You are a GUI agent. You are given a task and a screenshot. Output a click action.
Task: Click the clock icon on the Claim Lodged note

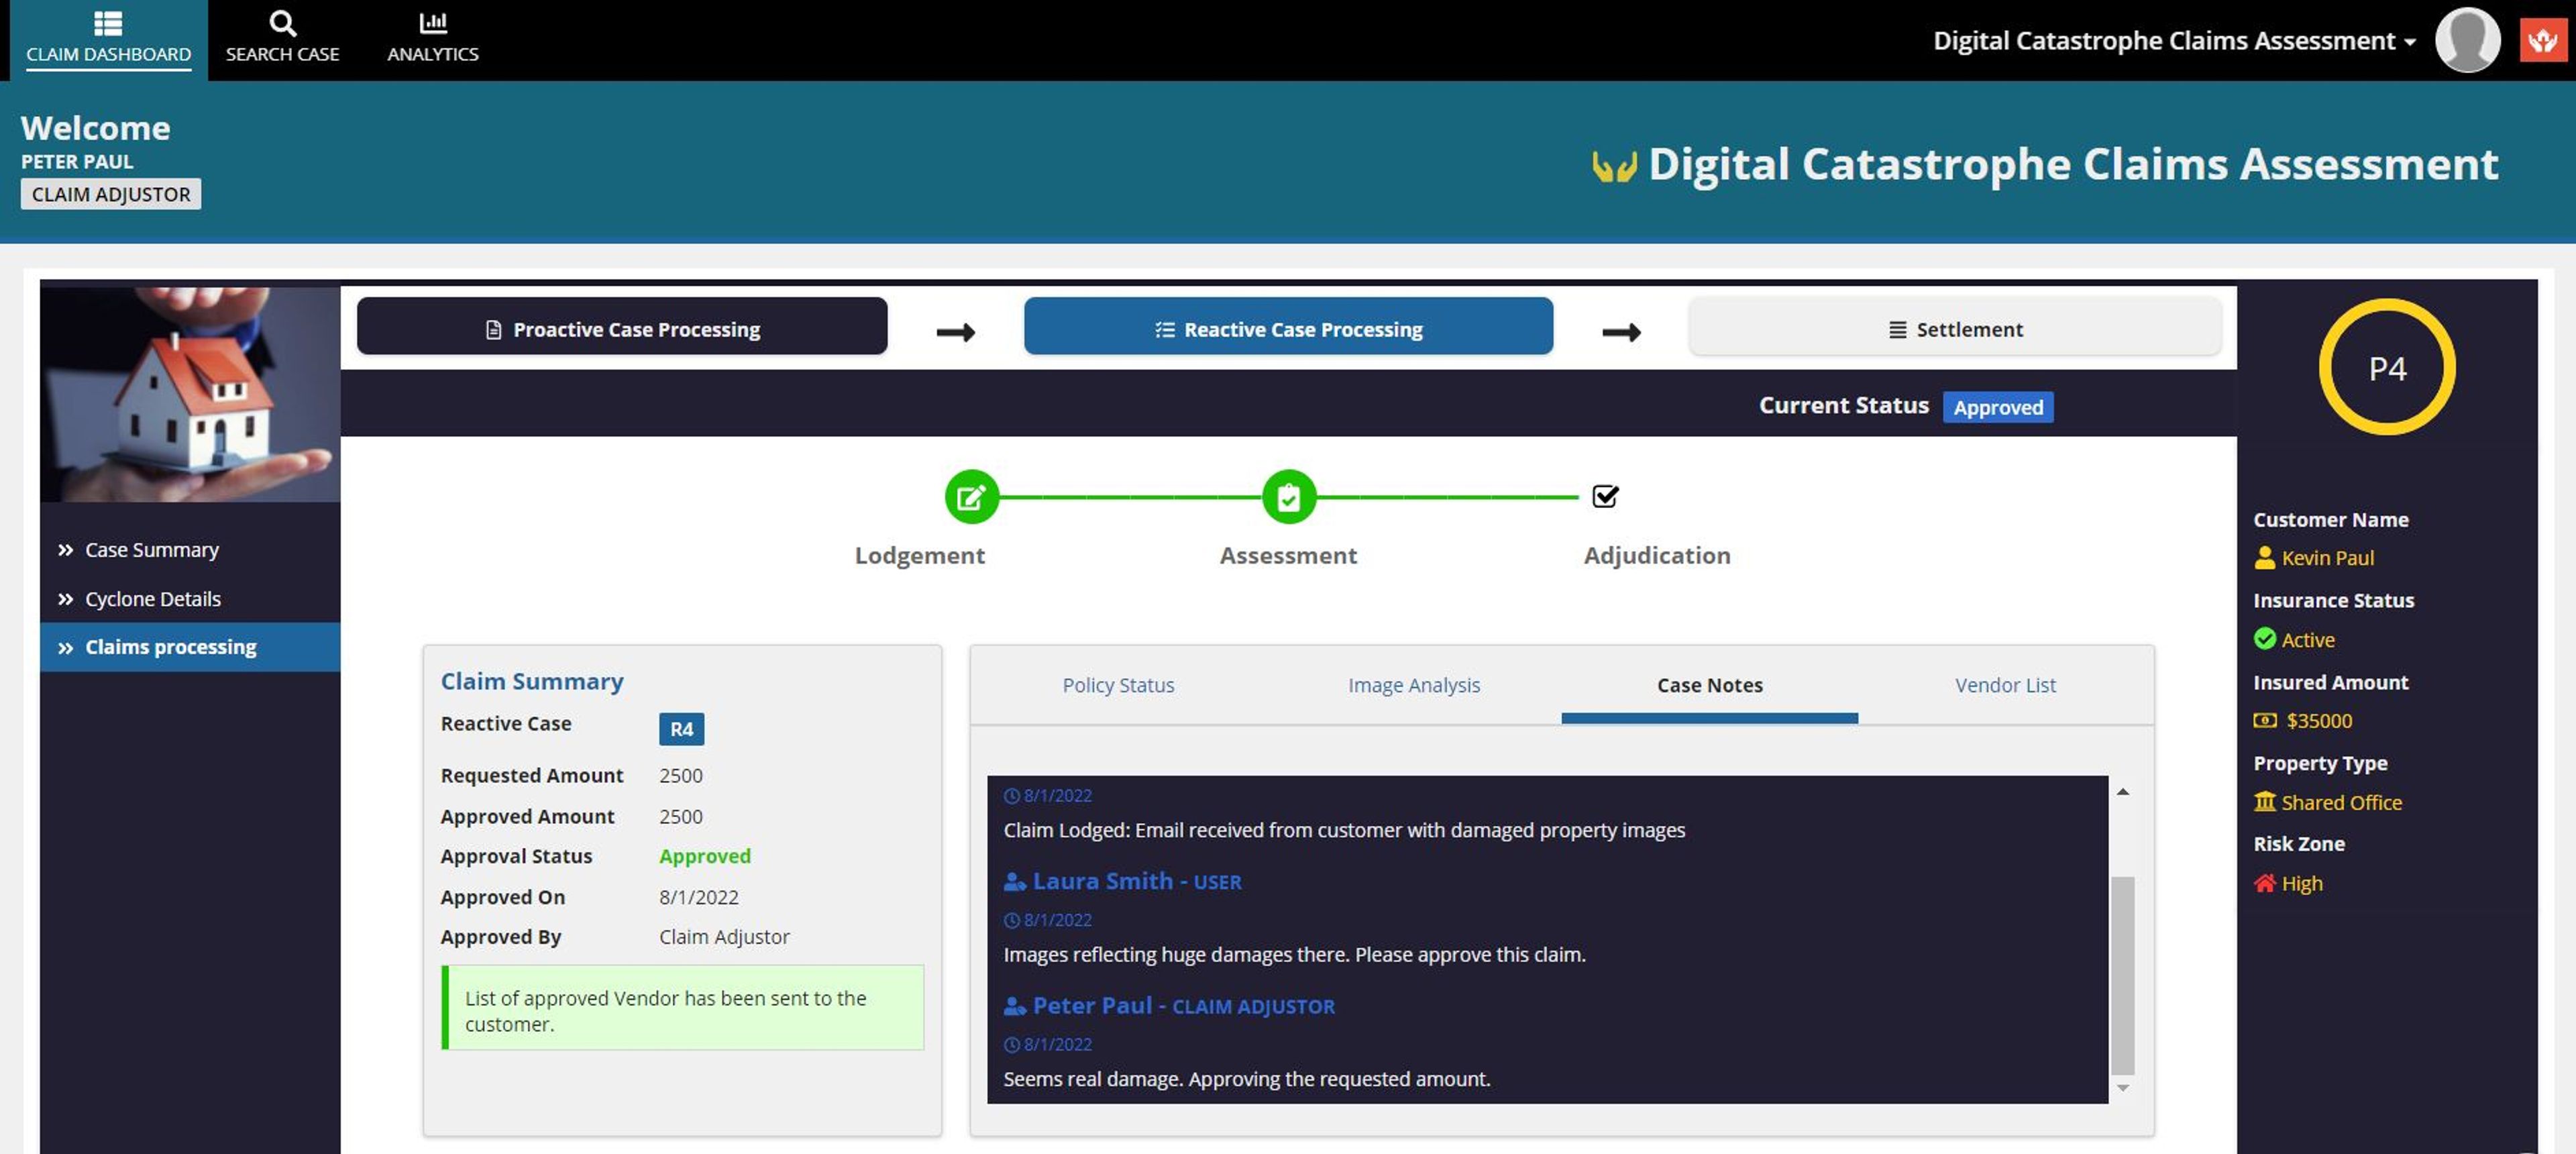1011,796
